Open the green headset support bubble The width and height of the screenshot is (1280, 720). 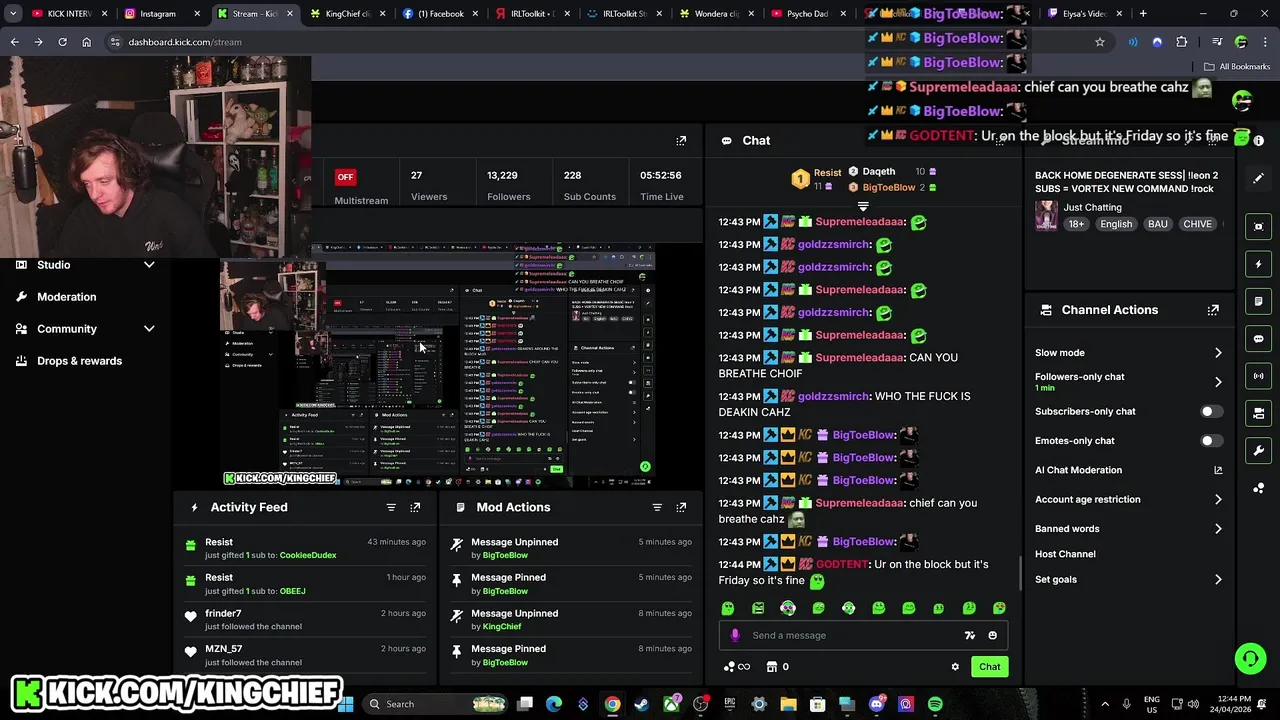tap(1250, 658)
